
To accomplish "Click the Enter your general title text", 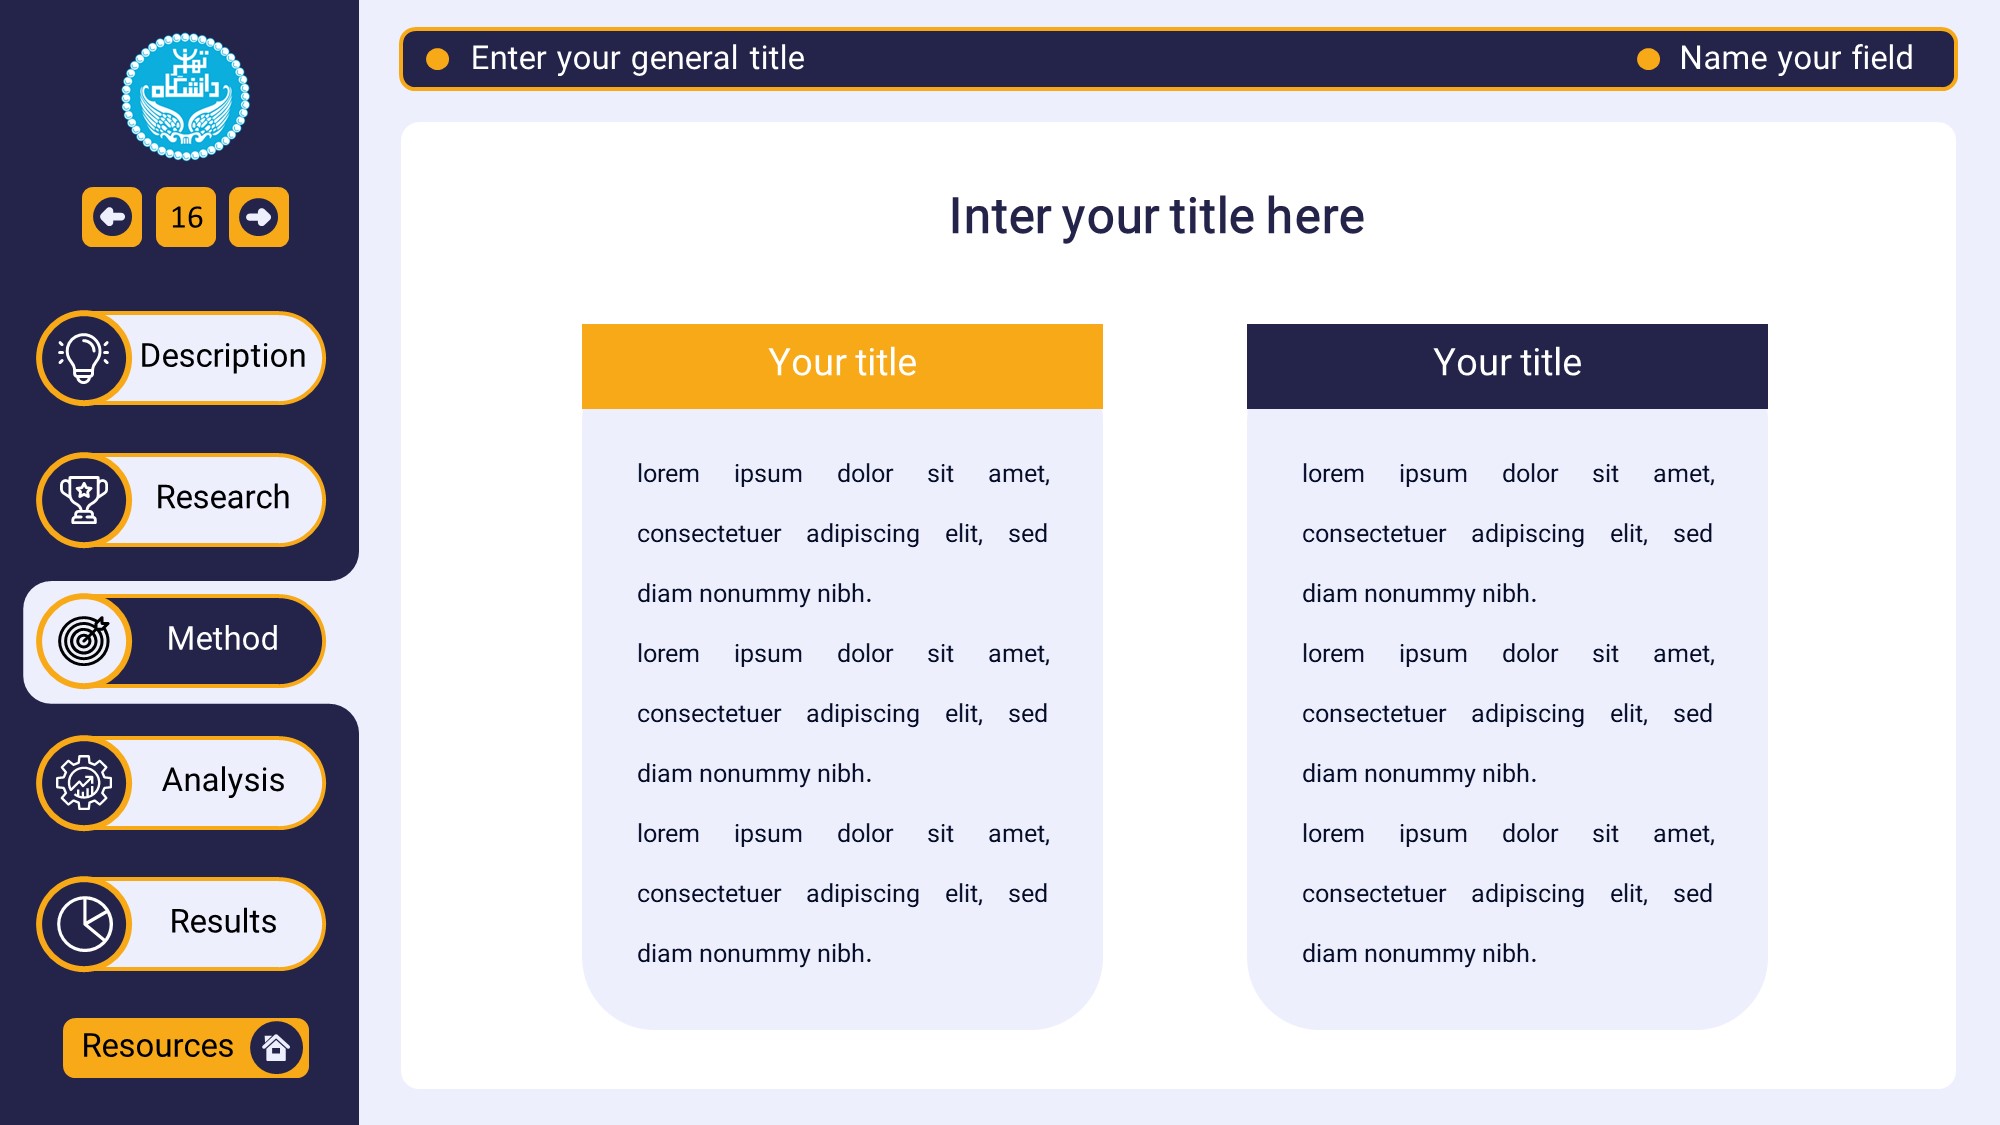I will 637,59.
